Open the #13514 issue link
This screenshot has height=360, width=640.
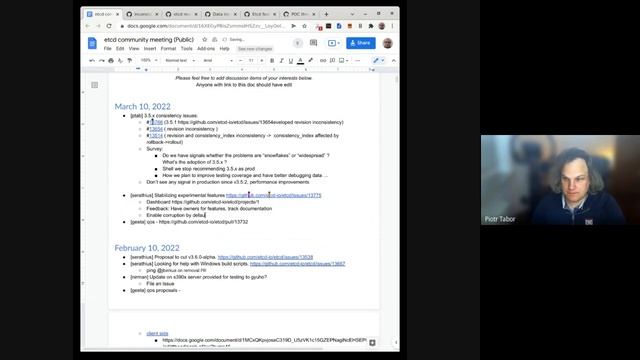coord(156,136)
